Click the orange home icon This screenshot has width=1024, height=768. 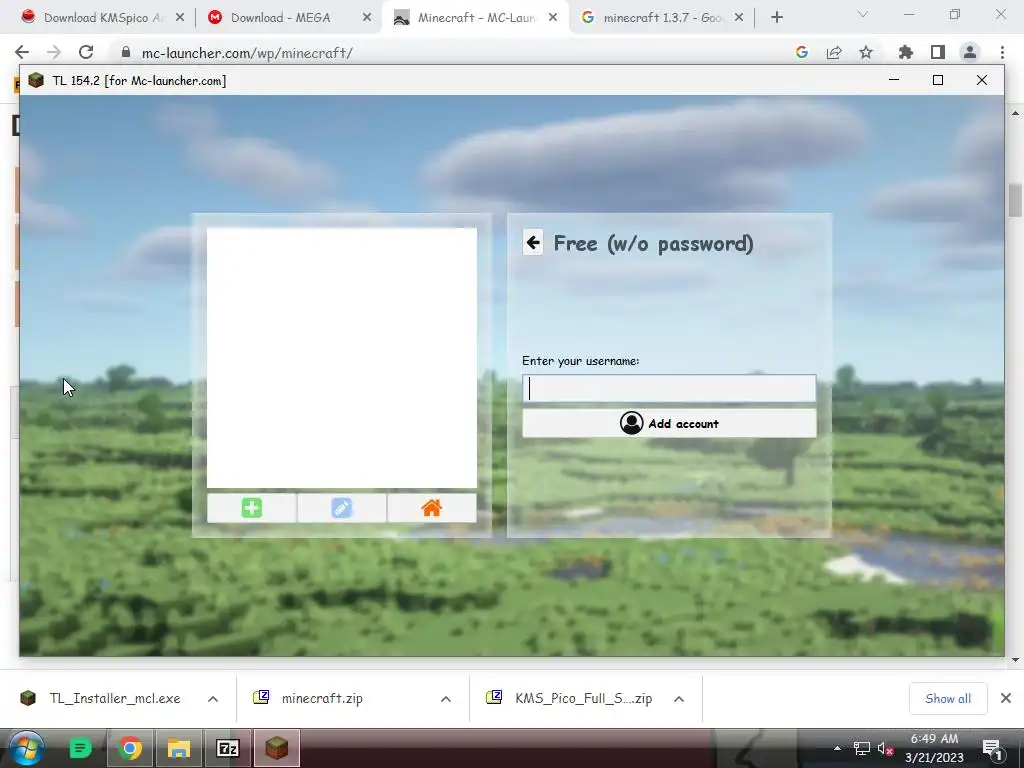pyautogui.click(x=432, y=508)
